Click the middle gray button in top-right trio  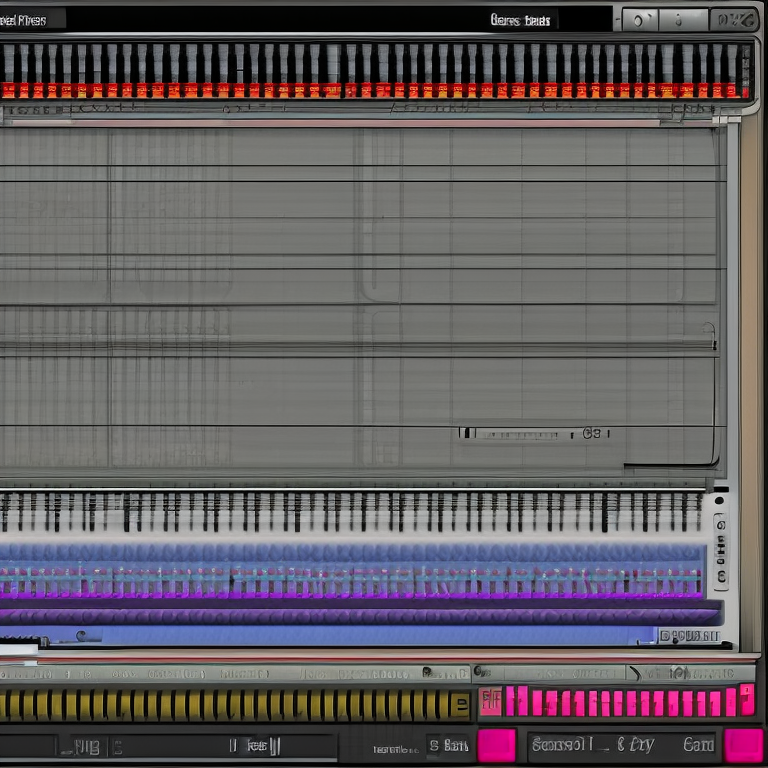(x=683, y=20)
